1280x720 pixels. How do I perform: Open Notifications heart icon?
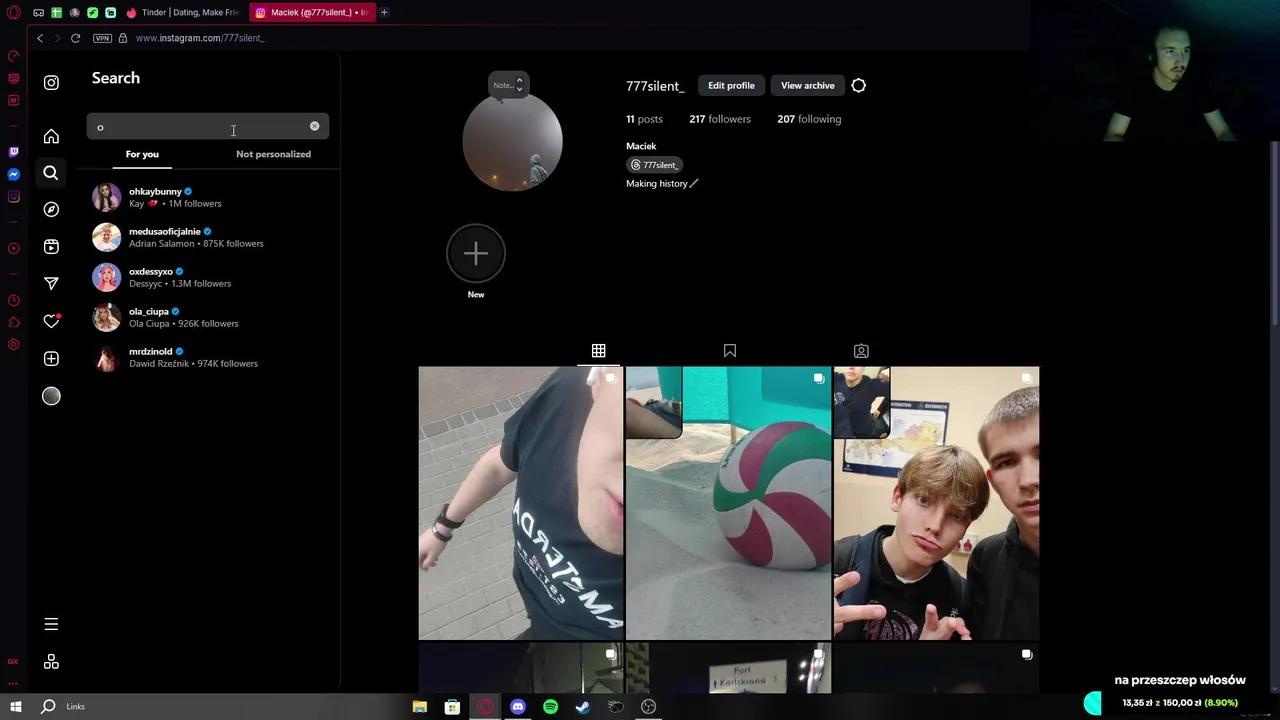(51, 321)
